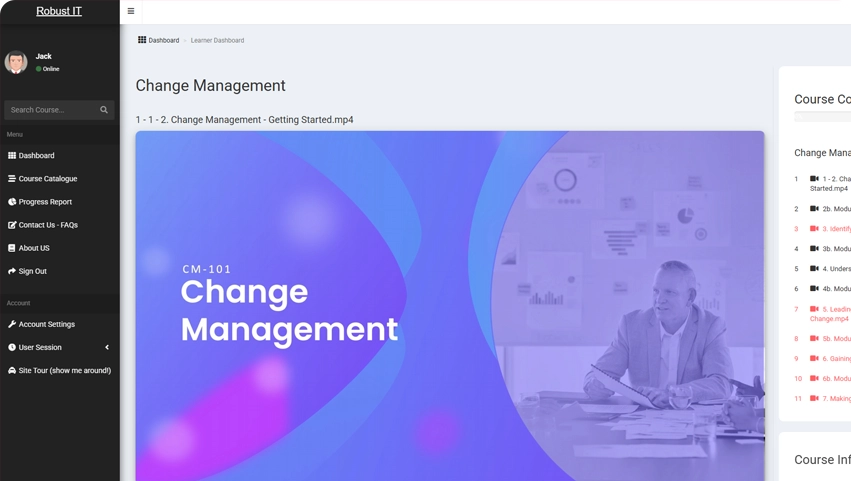This screenshot has height=481, width=851.
Task: Click the Contact Us edit icon
Action: (x=12, y=225)
